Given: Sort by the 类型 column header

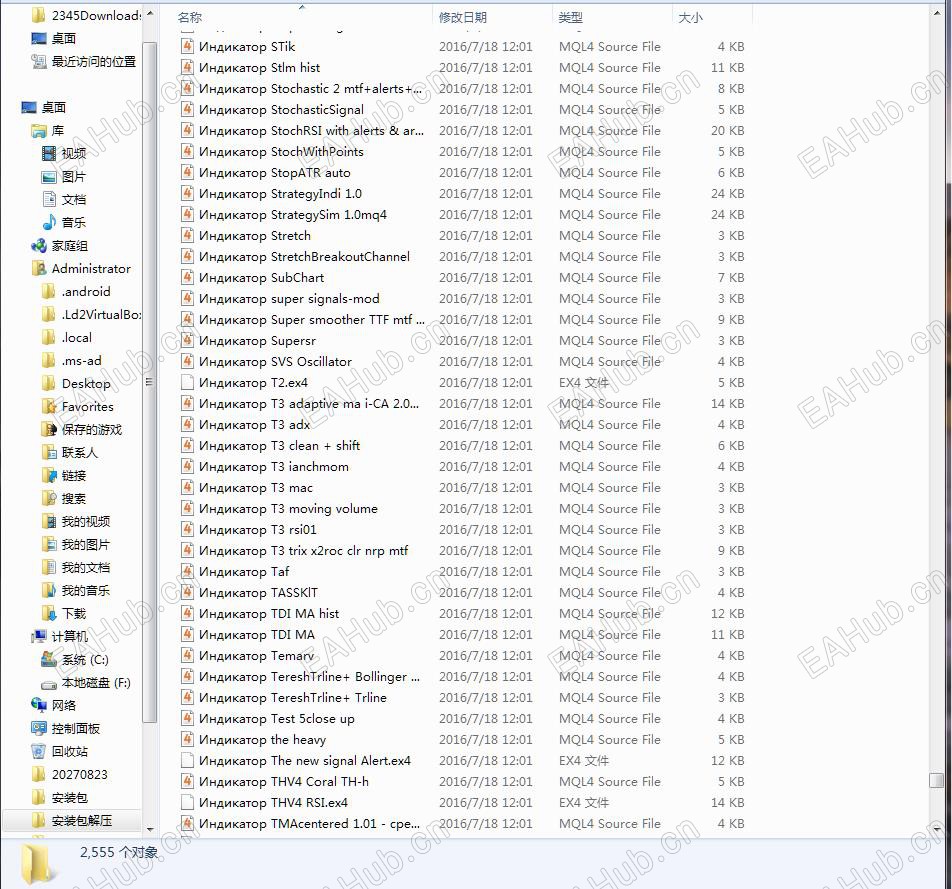Looking at the screenshot, I should coord(571,18).
